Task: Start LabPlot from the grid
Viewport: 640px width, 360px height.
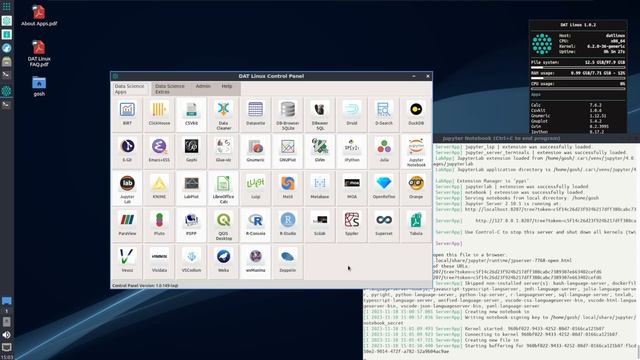Action: coord(191,188)
